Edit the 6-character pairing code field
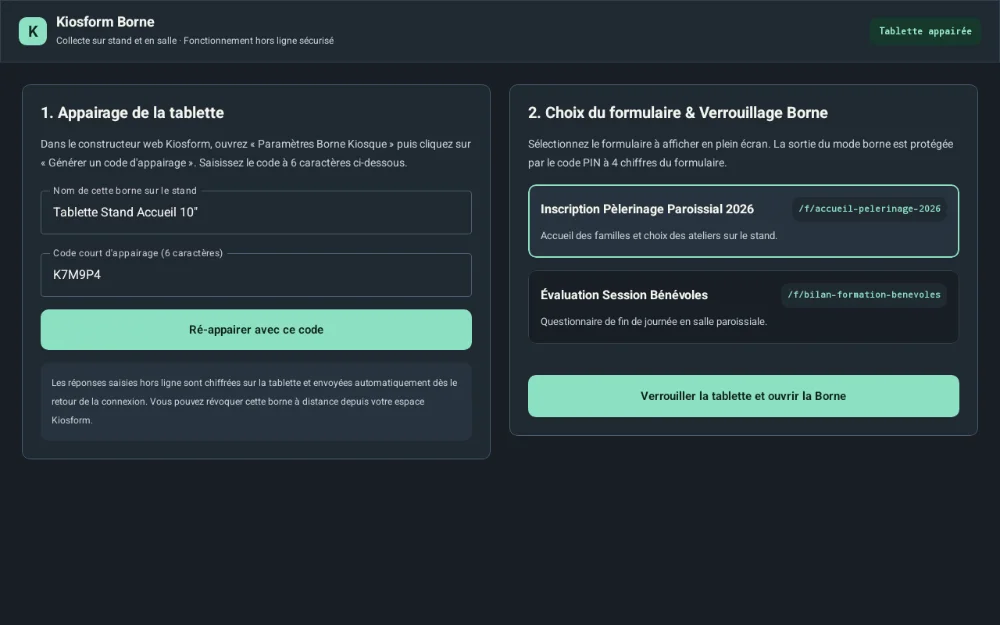The height and width of the screenshot is (625, 1000). pos(256,275)
